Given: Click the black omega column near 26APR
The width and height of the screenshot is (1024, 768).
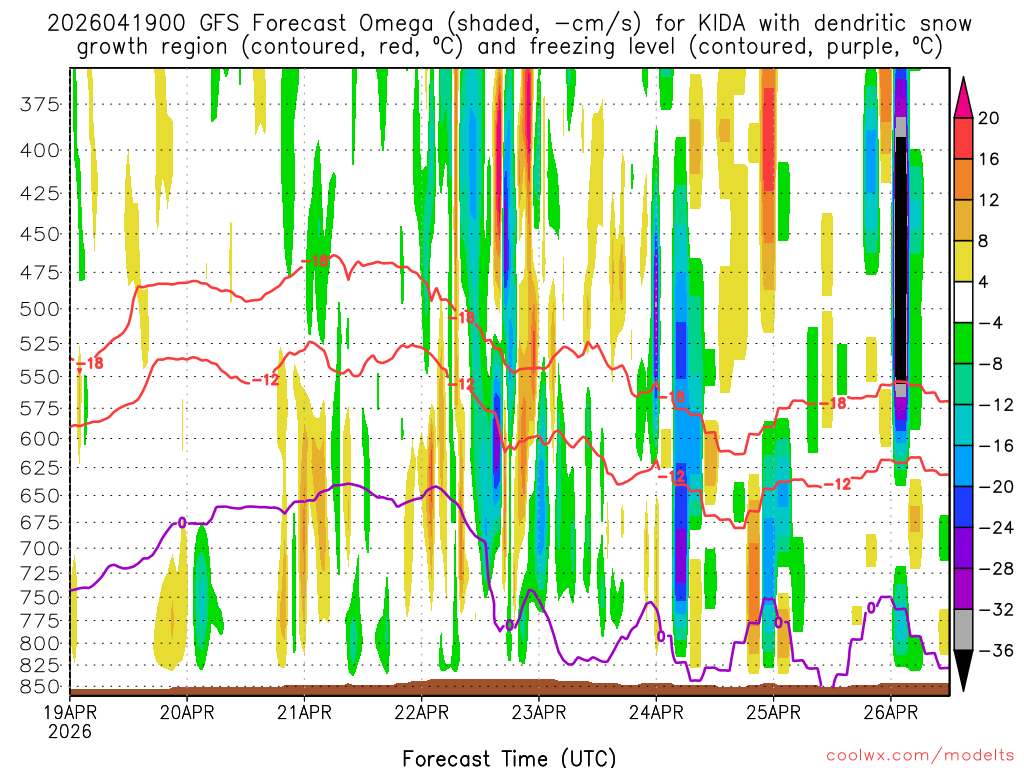Looking at the screenshot, I should coord(901,260).
